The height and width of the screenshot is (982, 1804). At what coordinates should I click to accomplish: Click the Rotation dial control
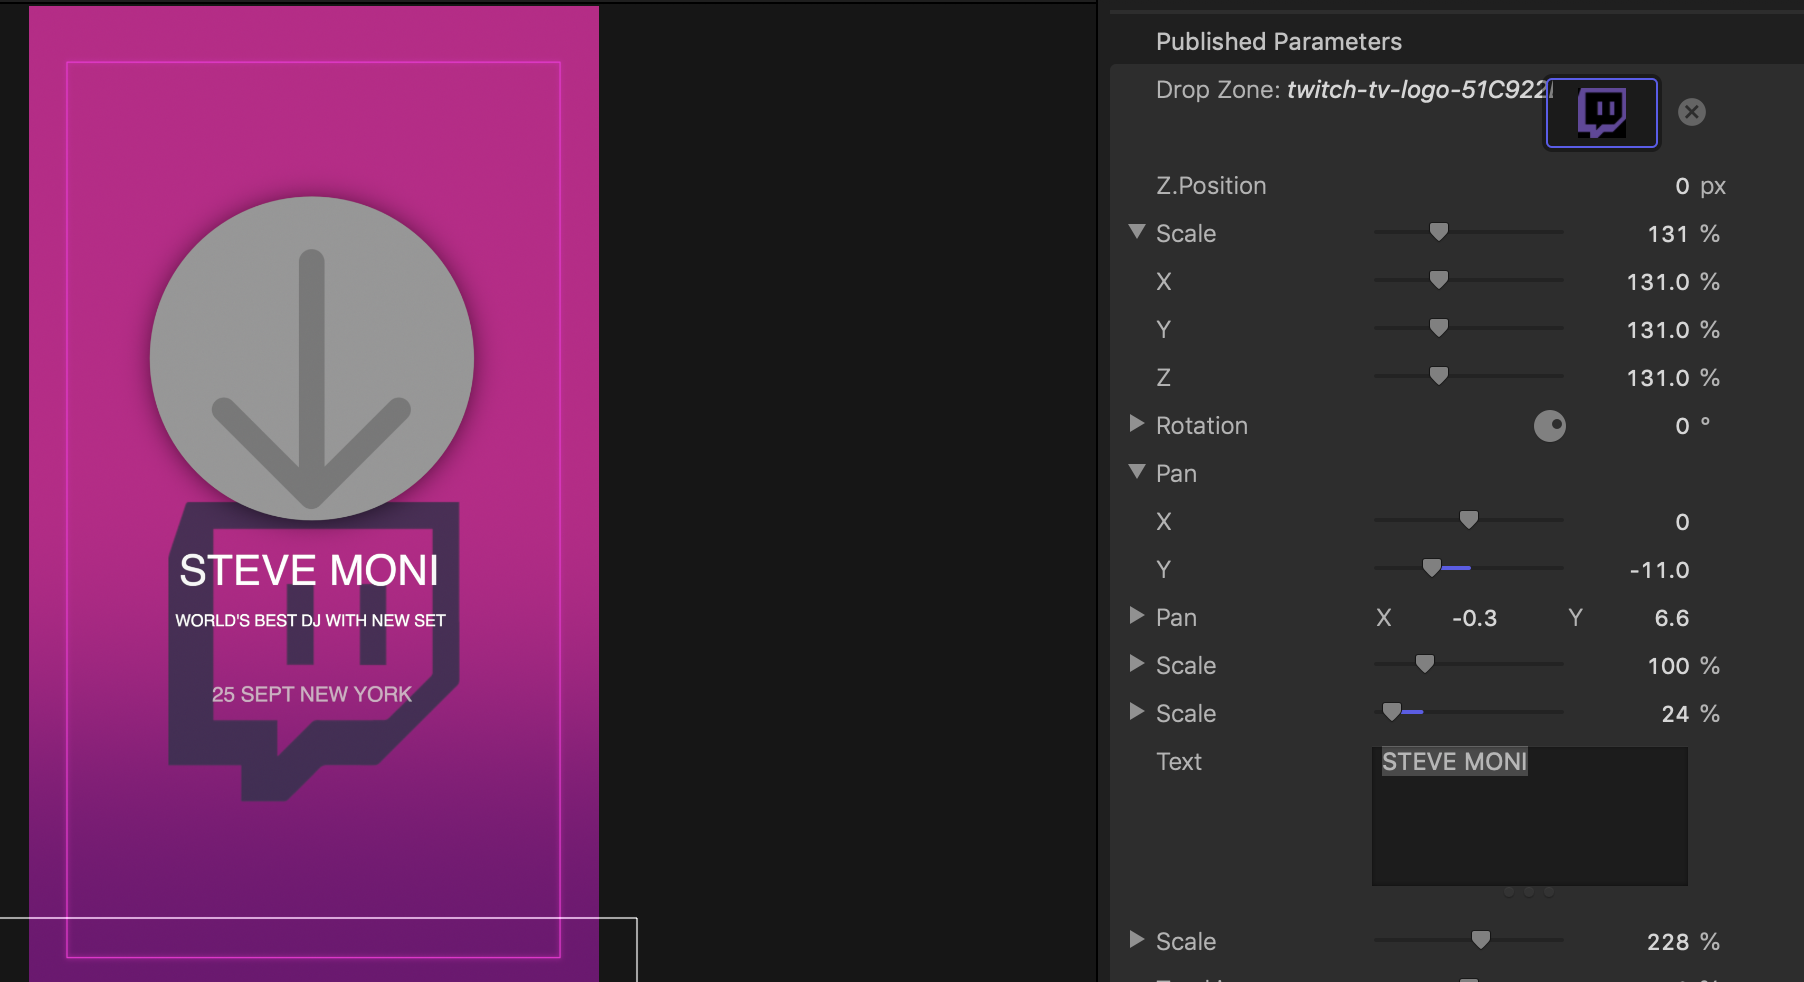1550,426
